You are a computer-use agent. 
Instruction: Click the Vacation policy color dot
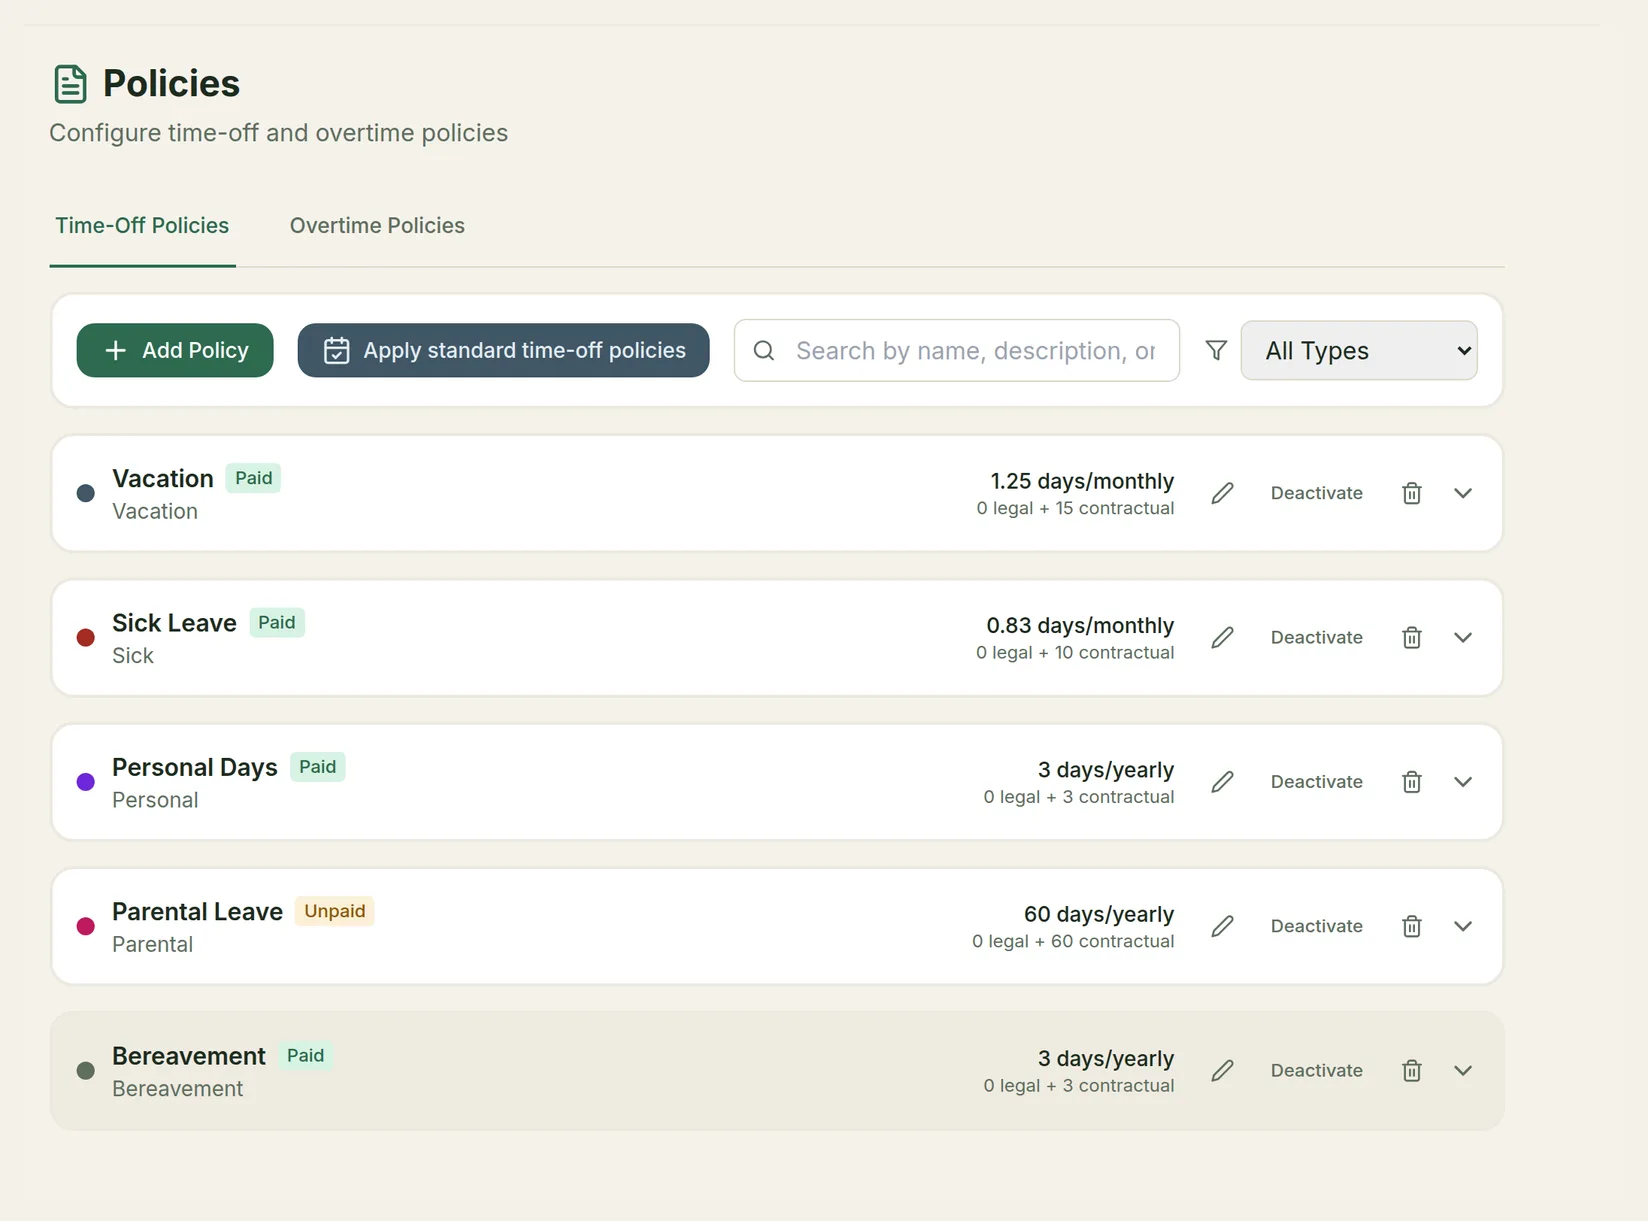pyautogui.click(x=86, y=493)
